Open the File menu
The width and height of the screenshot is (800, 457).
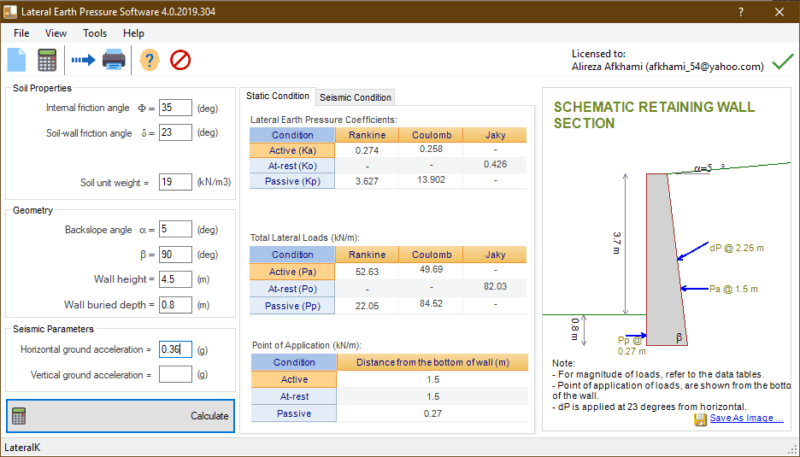click(21, 33)
